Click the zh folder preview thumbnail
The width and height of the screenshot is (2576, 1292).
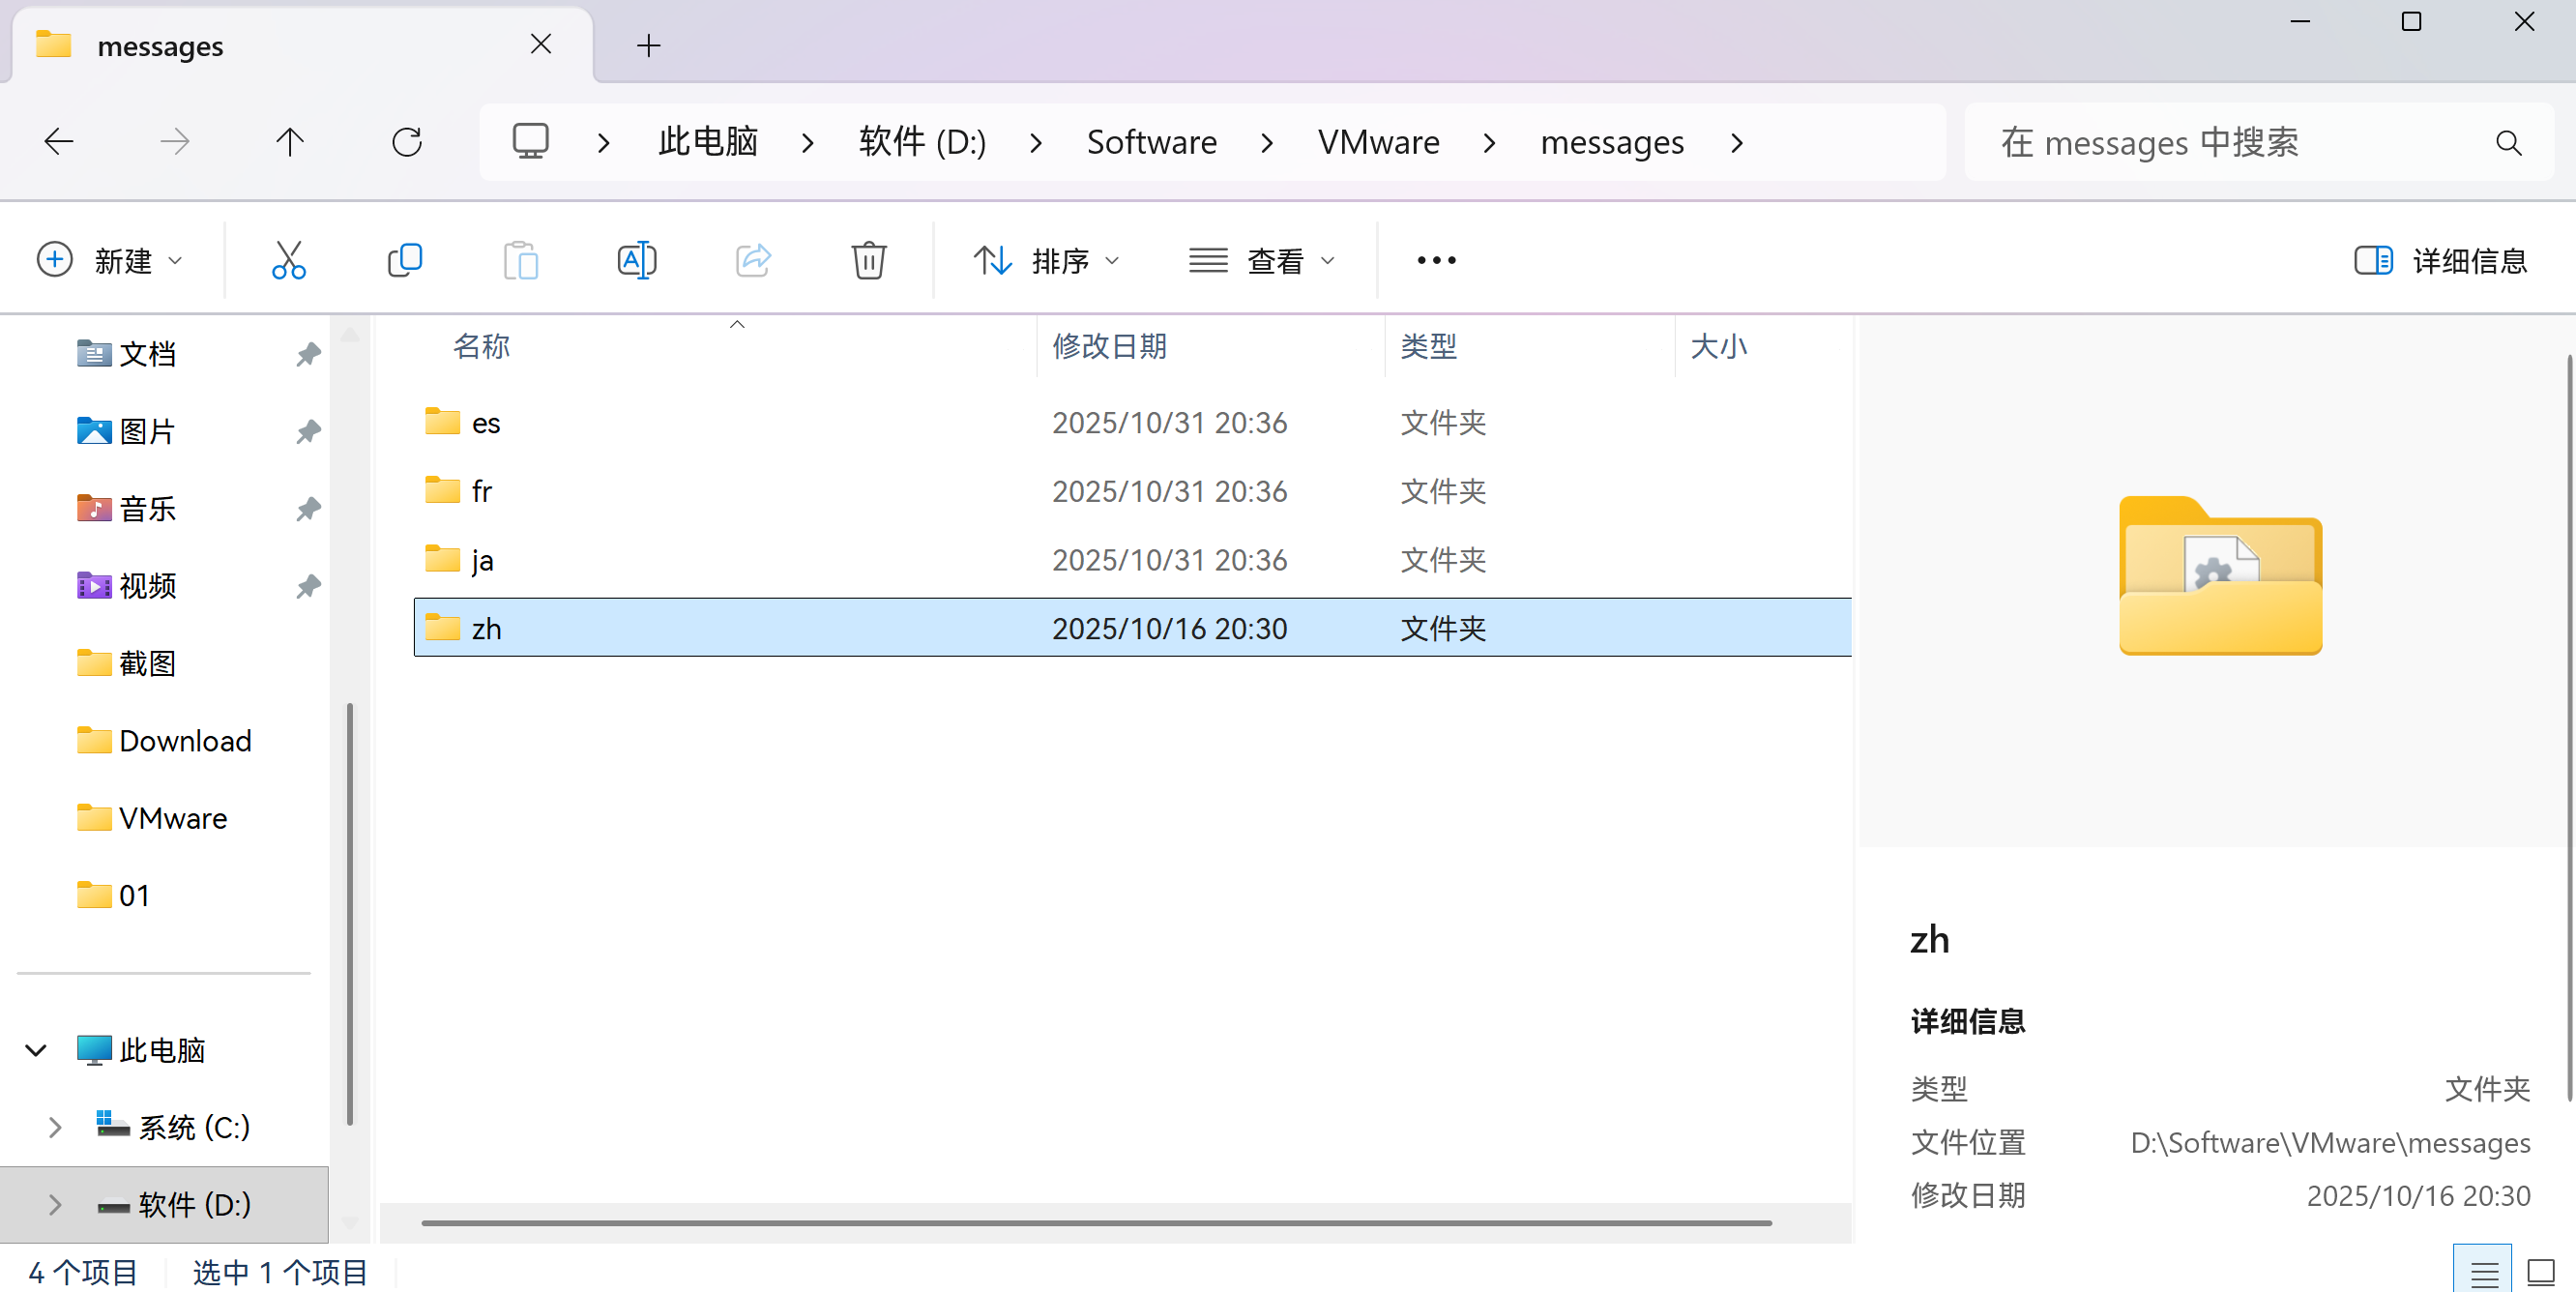2220,576
